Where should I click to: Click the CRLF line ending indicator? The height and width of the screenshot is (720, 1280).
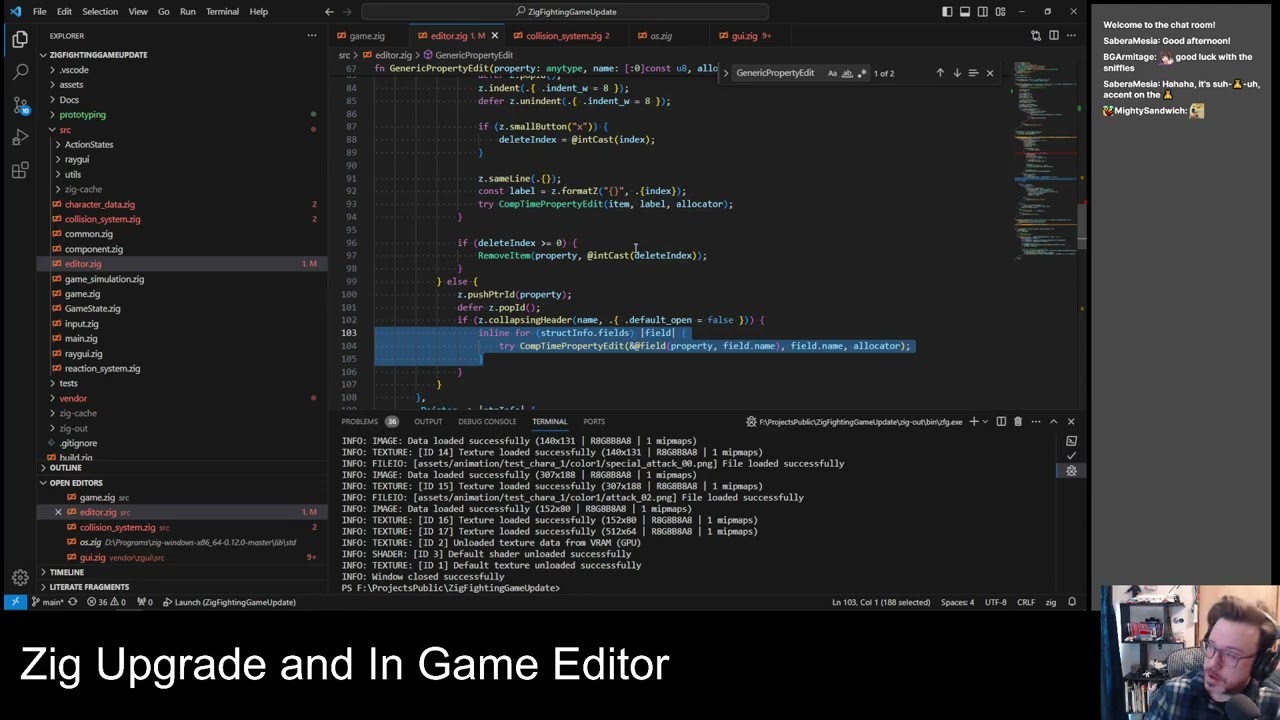point(1026,602)
